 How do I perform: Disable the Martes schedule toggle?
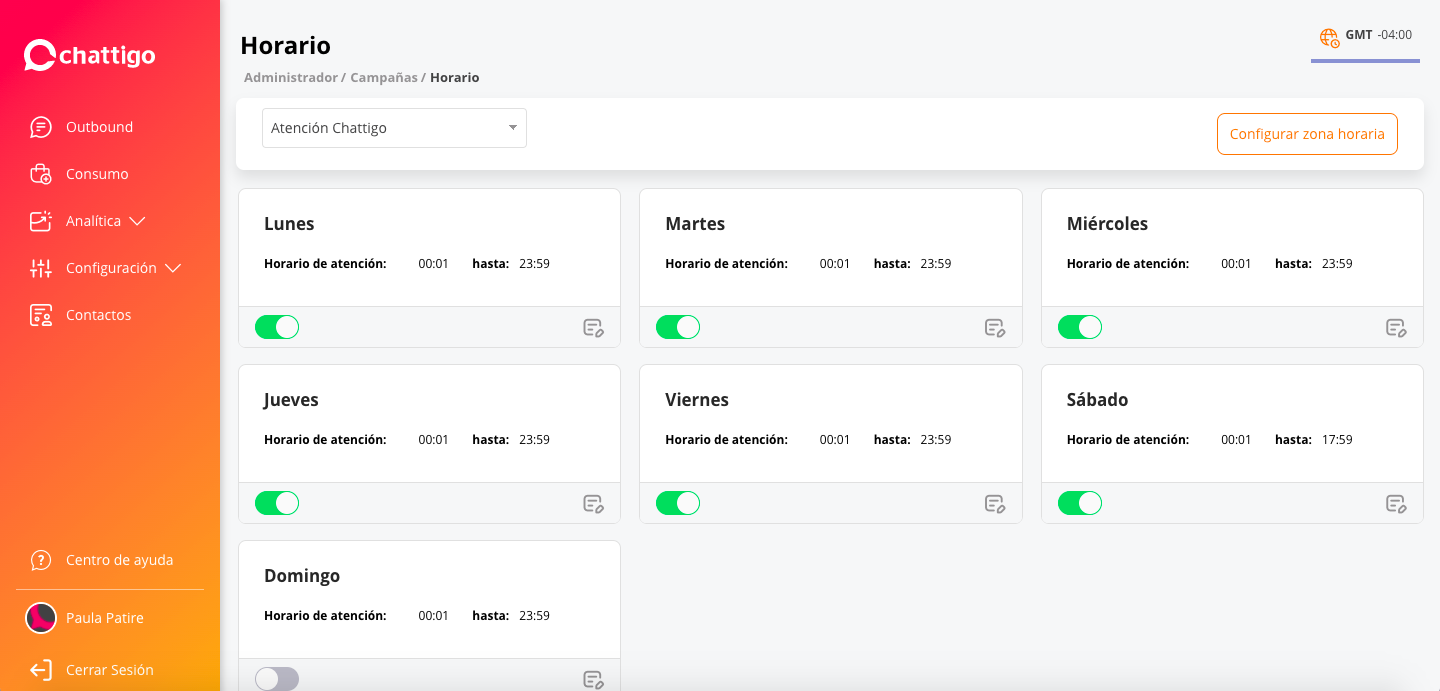pos(678,327)
